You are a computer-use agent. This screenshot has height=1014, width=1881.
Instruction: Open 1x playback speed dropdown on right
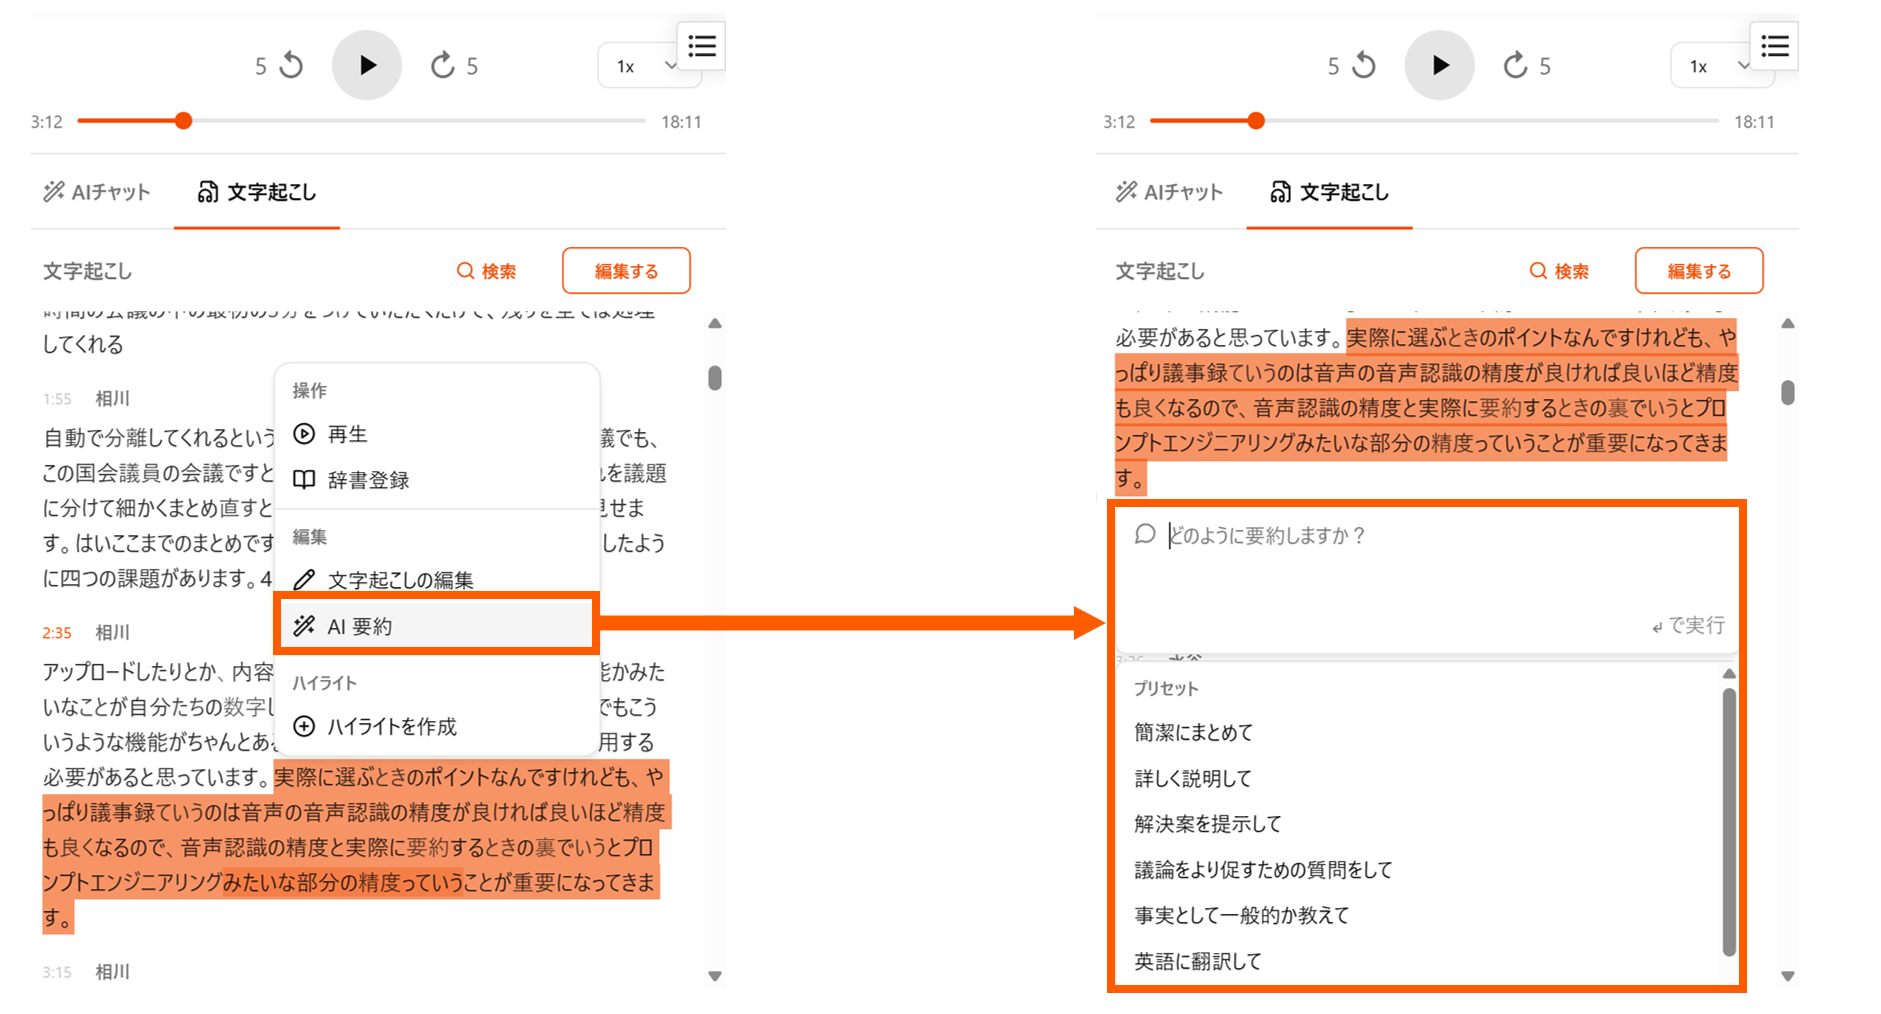pyautogui.click(x=1718, y=66)
